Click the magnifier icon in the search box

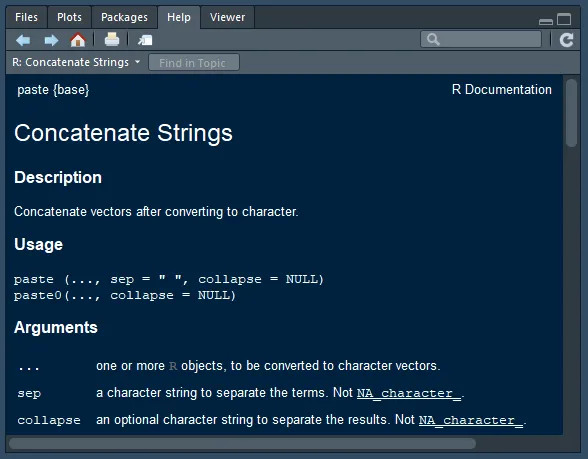433,39
